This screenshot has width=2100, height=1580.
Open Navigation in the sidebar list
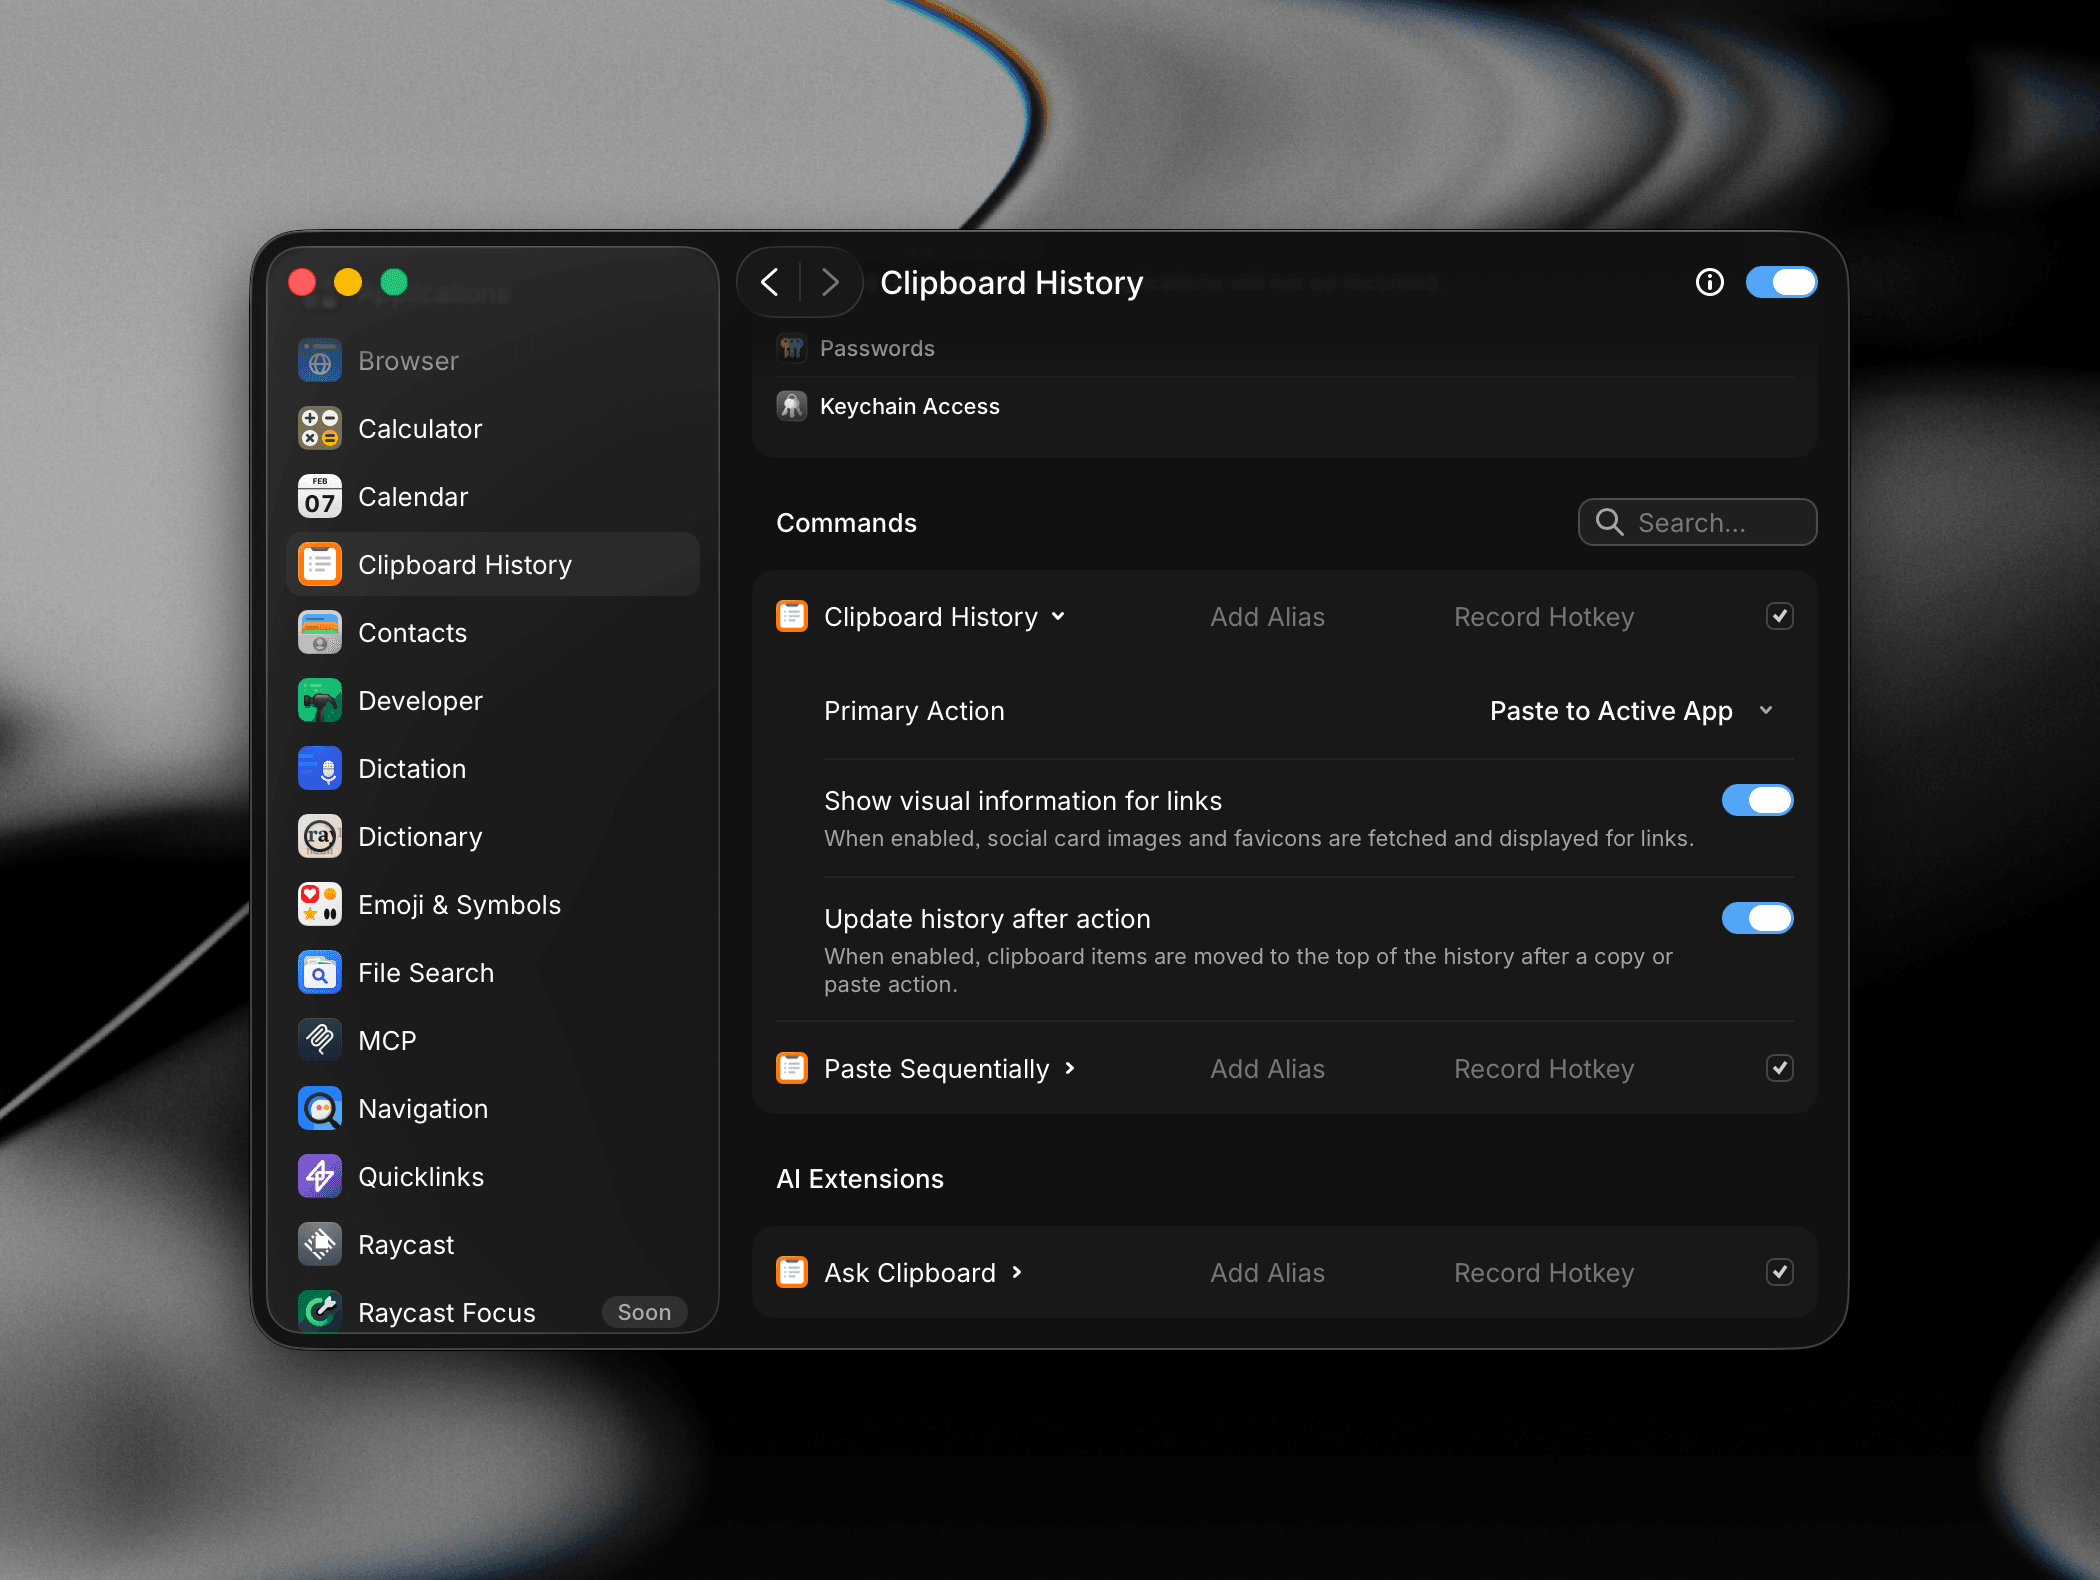pos(493,1109)
